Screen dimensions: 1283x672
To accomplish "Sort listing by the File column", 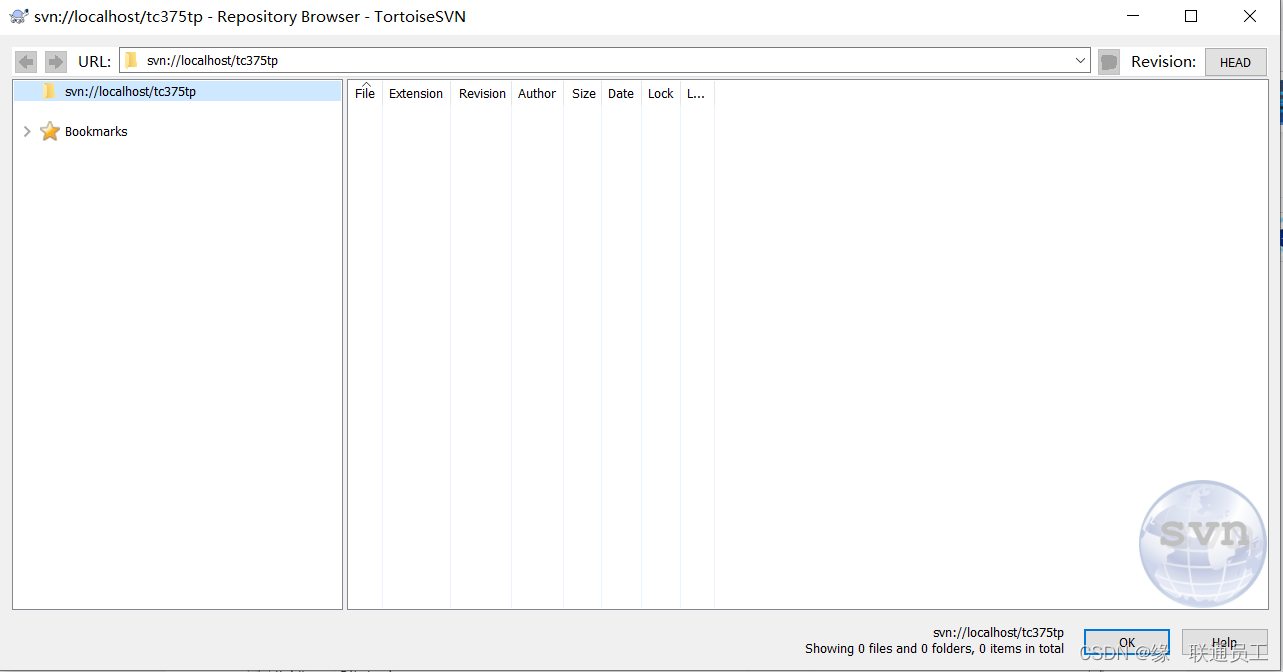I will [364, 93].
